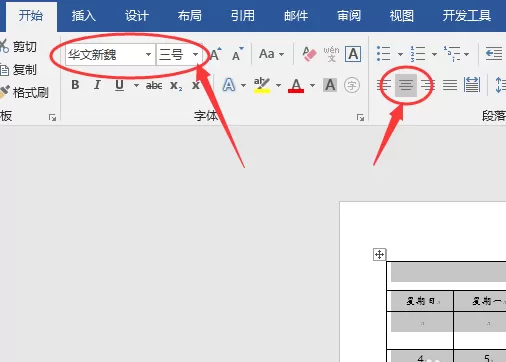Open the font color dropdown arrow
Screen dimensions: 506x362
coord(312,86)
